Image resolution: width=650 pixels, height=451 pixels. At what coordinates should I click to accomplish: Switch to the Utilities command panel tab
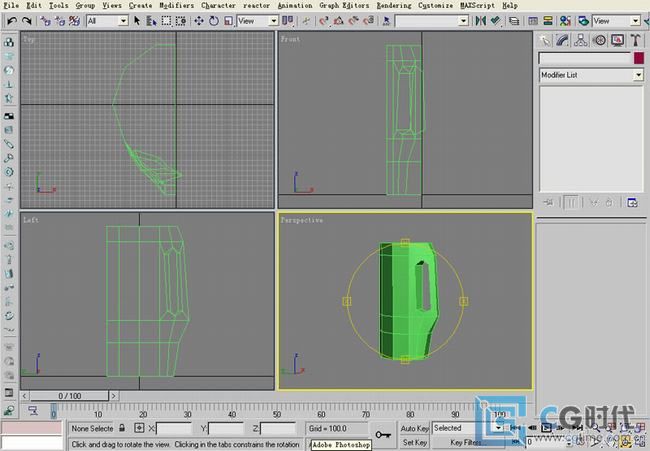635,40
